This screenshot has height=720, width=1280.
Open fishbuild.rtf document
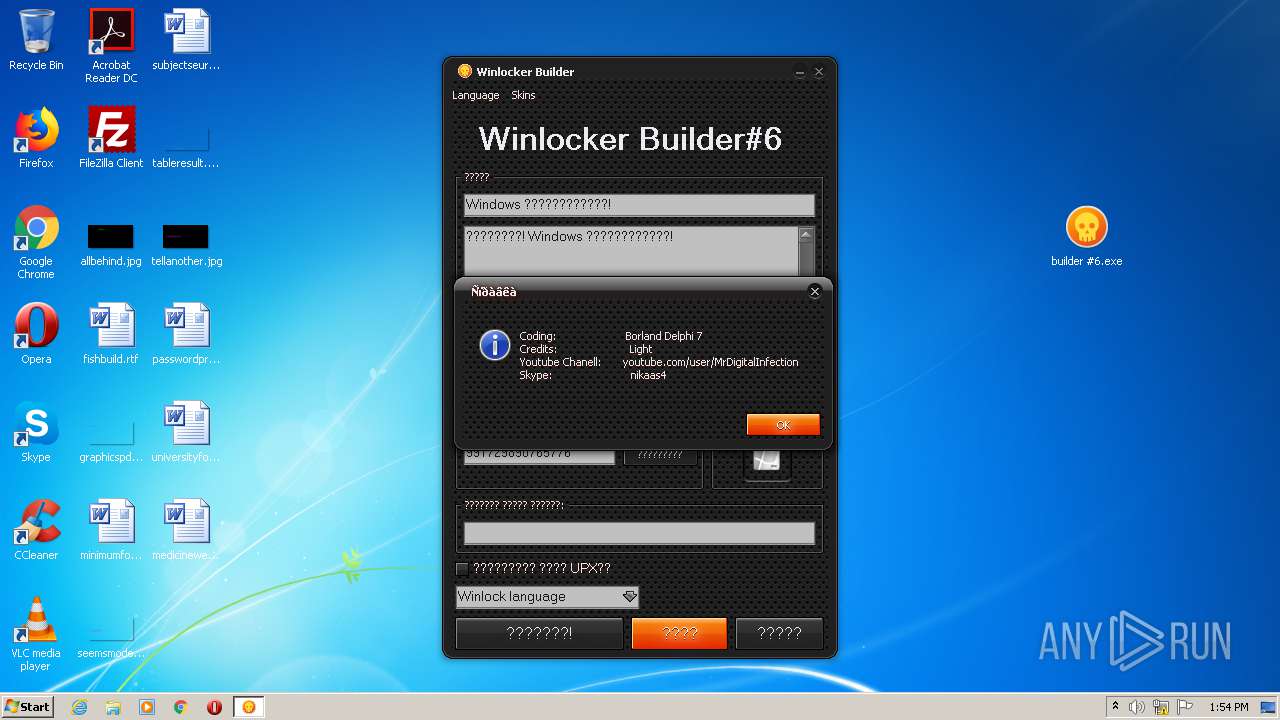[111, 334]
